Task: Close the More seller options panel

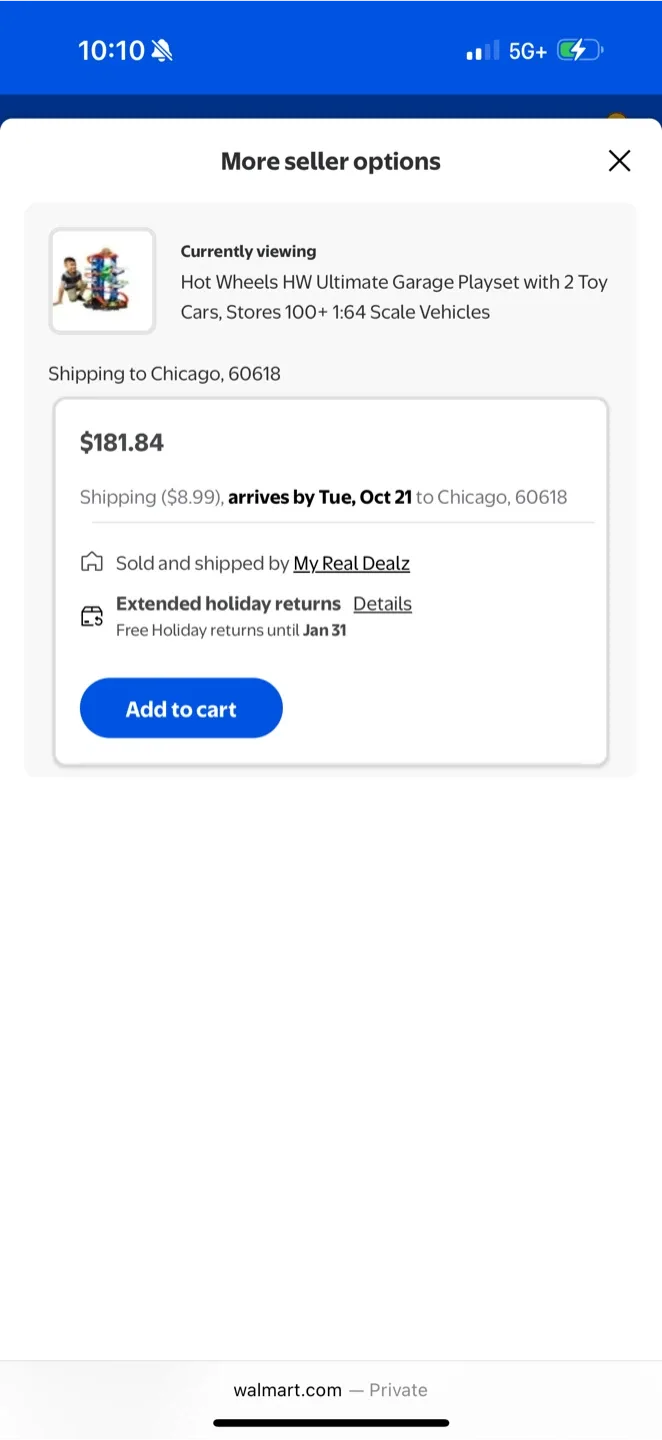Action: point(619,161)
